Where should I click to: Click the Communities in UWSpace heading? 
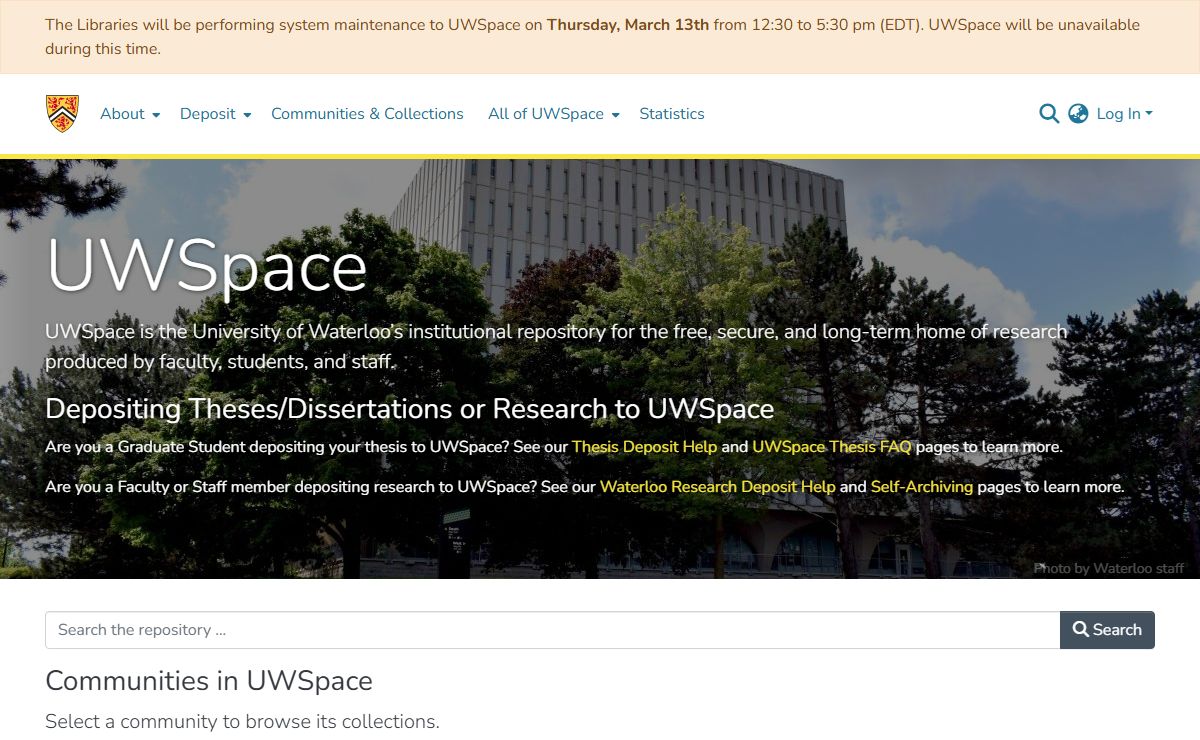pos(209,681)
